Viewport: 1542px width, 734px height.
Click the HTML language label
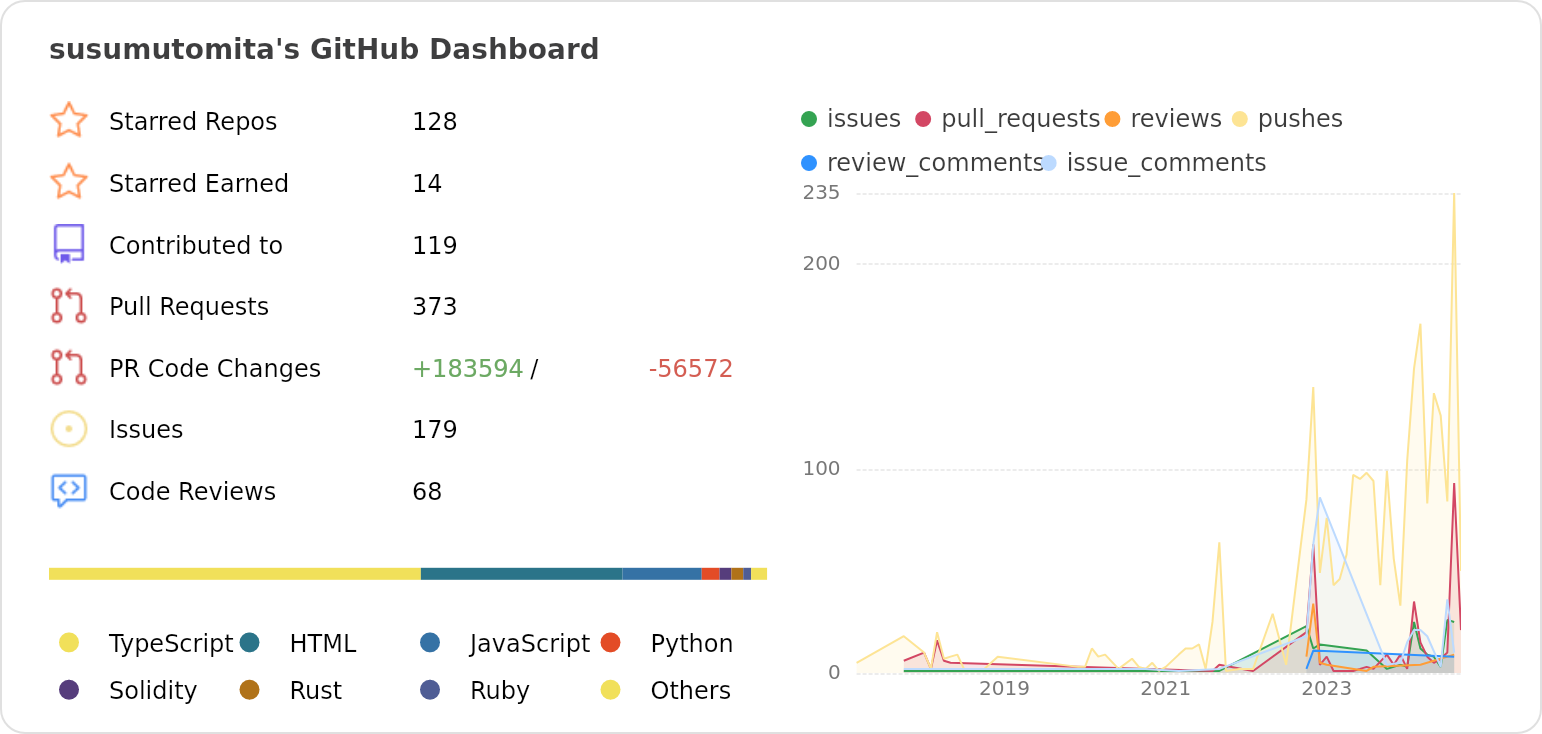(x=323, y=644)
